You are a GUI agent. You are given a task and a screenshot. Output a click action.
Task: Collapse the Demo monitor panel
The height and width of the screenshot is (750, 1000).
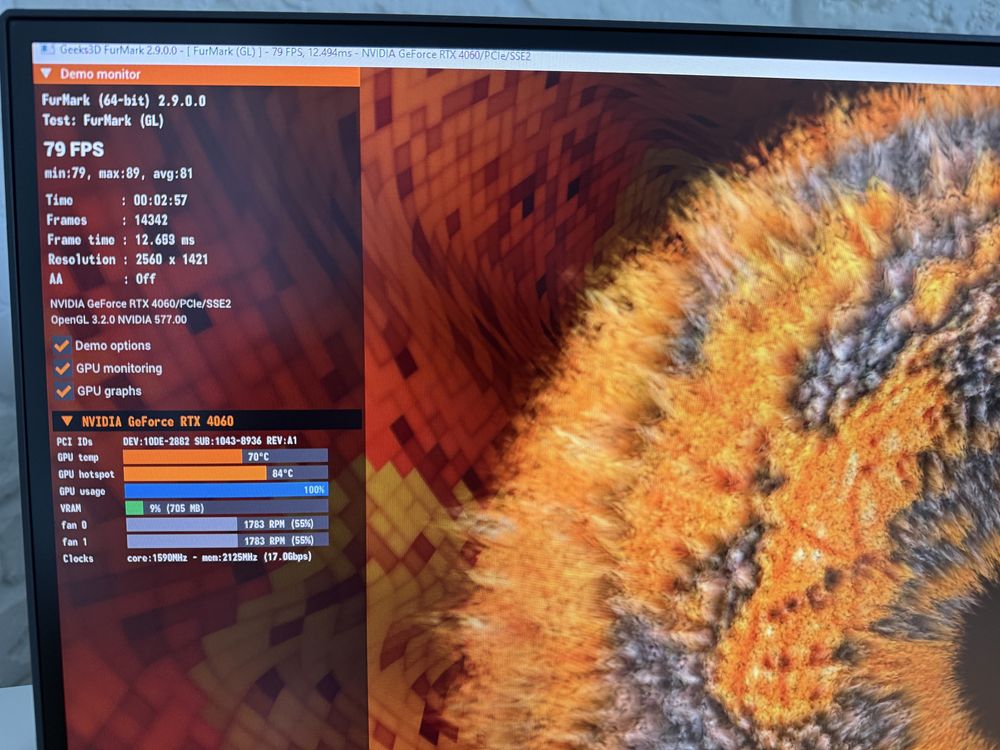coord(46,73)
